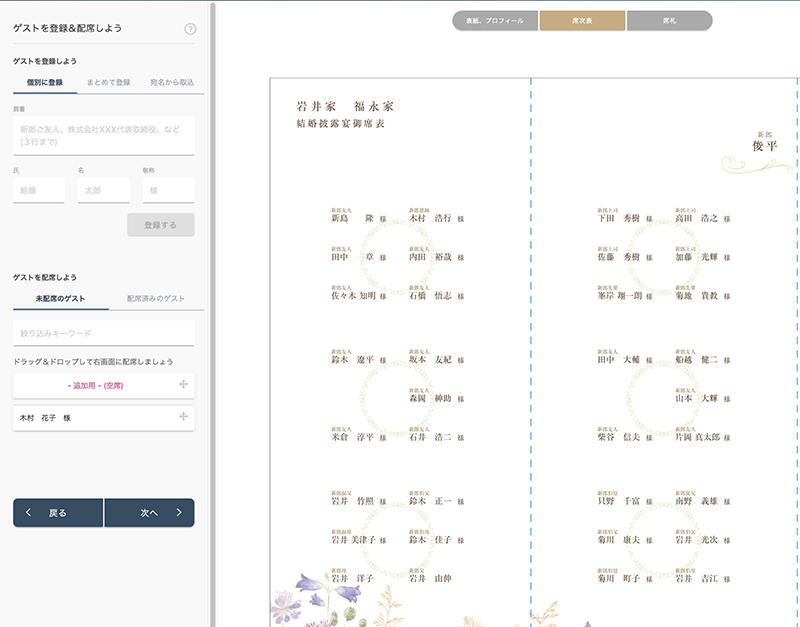Switch to 宛名から取込 tab
The width and height of the screenshot is (800, 627).
pyautogui.click(x=171, y=82)
